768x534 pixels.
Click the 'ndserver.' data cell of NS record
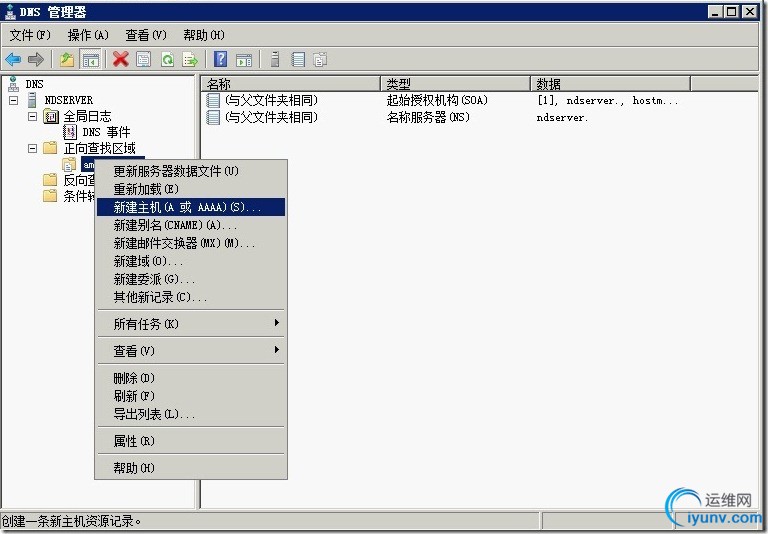click(x=562, y=118)
